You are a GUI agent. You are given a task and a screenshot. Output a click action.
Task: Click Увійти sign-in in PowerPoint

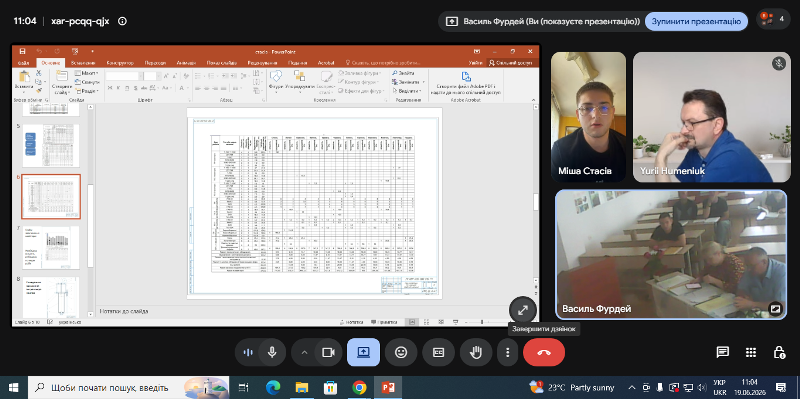coord(475,63)
